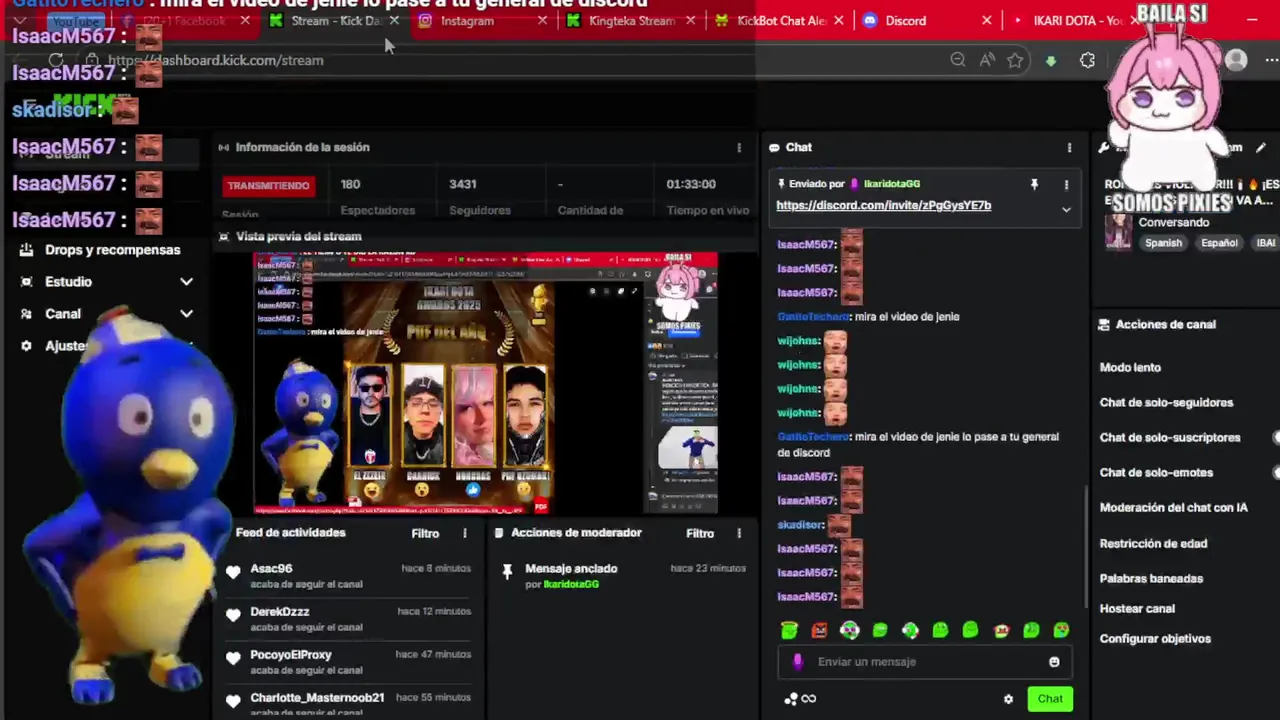
Task: Click Modo lento channel action
Action: [1130, 367]
